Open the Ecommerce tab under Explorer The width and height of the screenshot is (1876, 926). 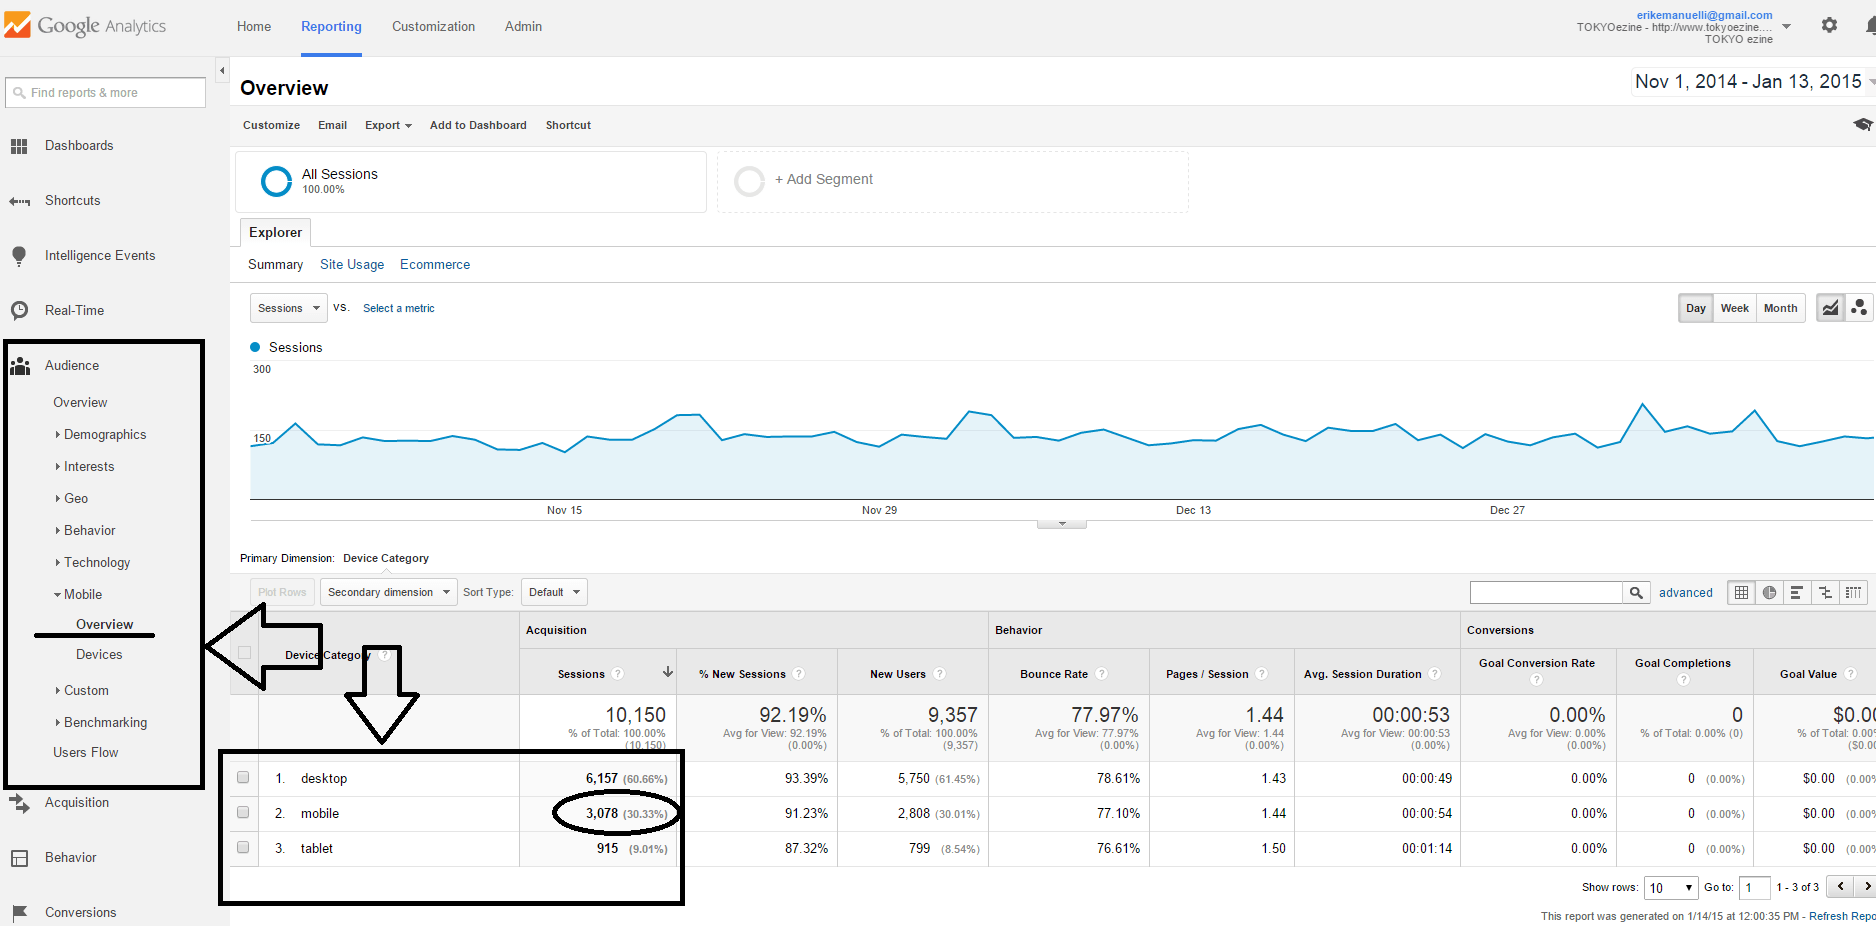434,264
